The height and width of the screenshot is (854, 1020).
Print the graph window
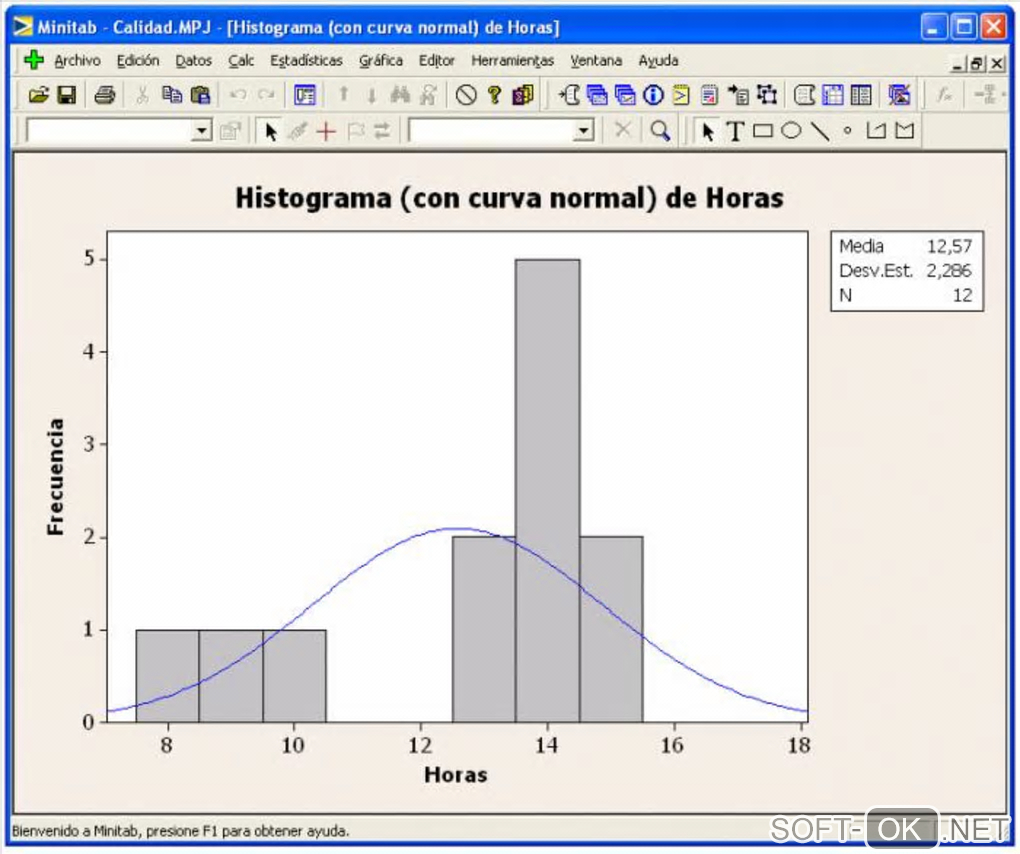pos(104,95)
